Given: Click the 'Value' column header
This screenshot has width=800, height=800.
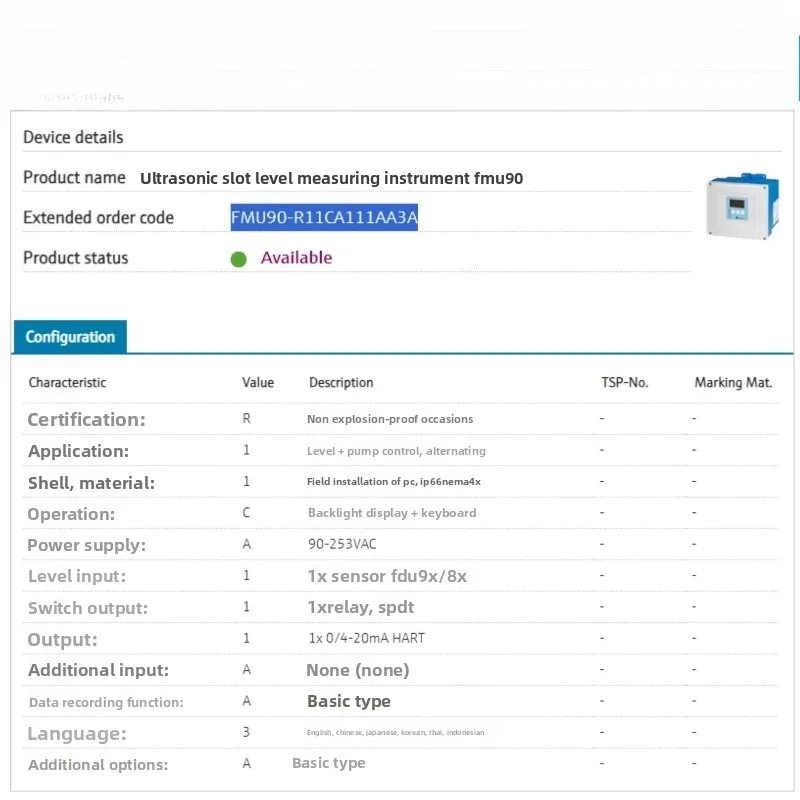Looking at the screenshot, I should point(258,383).
